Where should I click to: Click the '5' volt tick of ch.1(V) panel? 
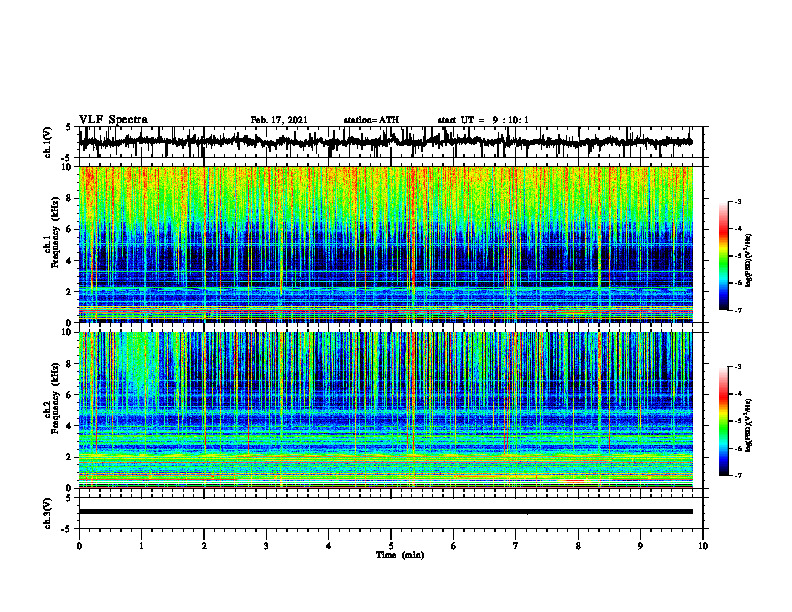point(68,129)
